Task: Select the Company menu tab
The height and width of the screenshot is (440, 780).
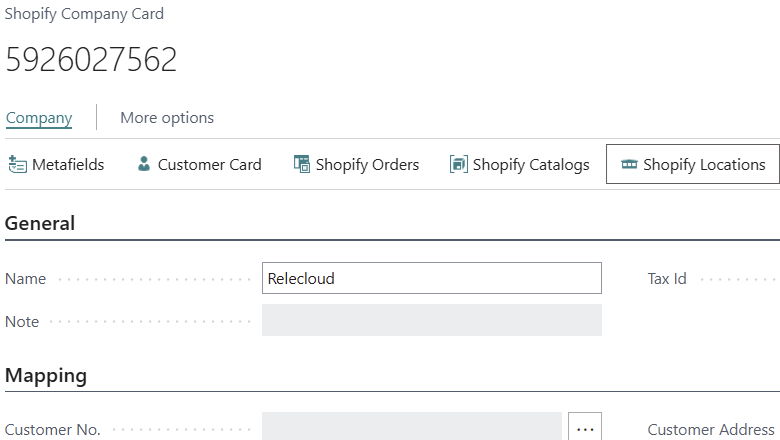Action: click(x=39, y=118)
